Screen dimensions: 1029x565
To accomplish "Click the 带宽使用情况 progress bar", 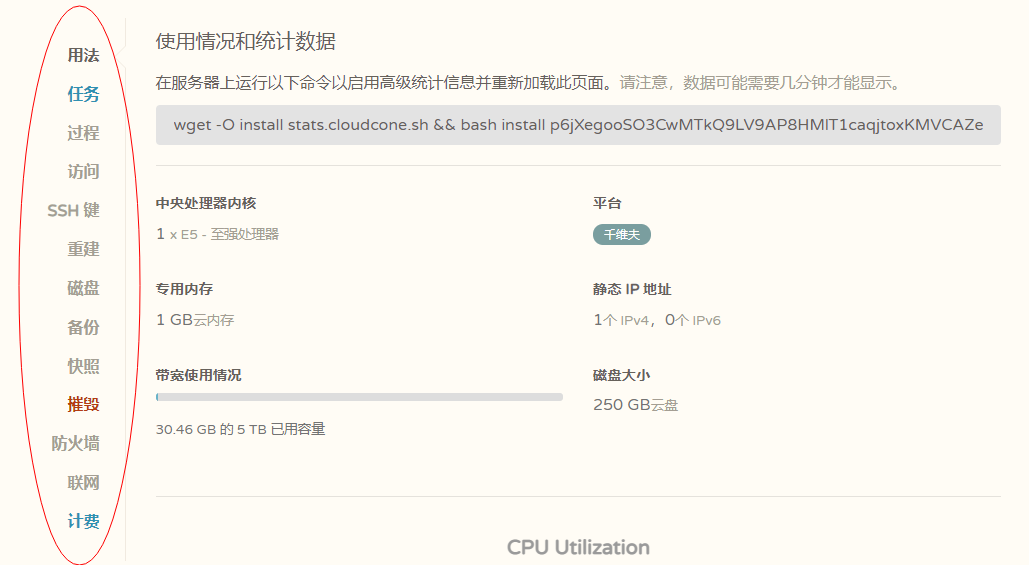I will (359, 397).
